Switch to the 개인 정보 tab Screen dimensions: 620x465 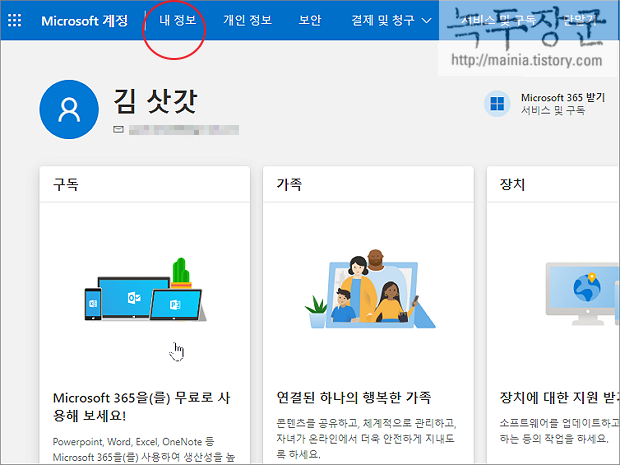pyautogui.click(x=248, y=20)
